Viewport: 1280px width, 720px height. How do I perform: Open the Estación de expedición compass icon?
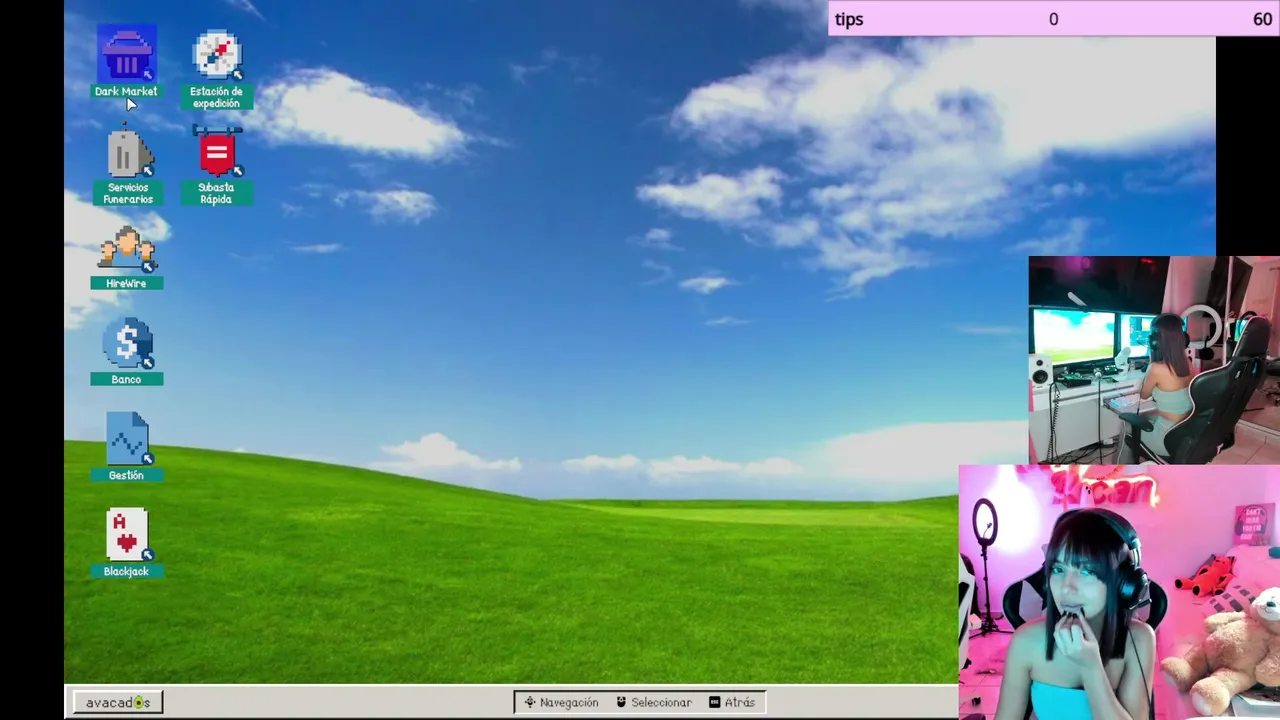point(217,55)
